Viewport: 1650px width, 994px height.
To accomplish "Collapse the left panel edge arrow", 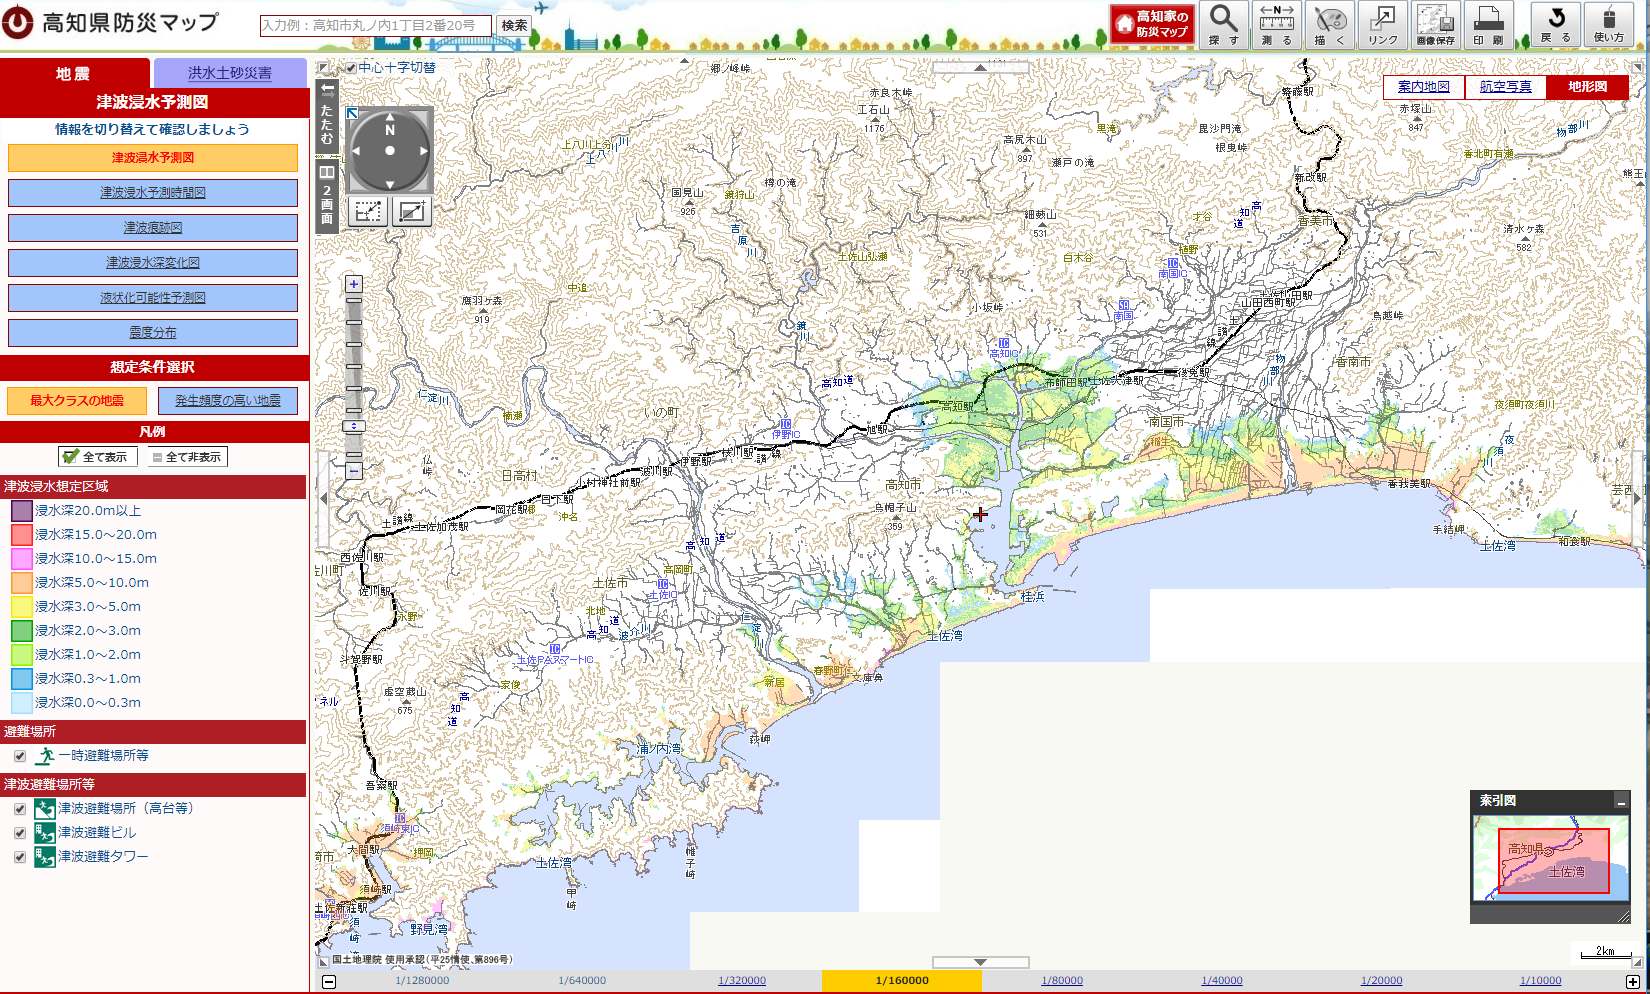I will [322, 498].
